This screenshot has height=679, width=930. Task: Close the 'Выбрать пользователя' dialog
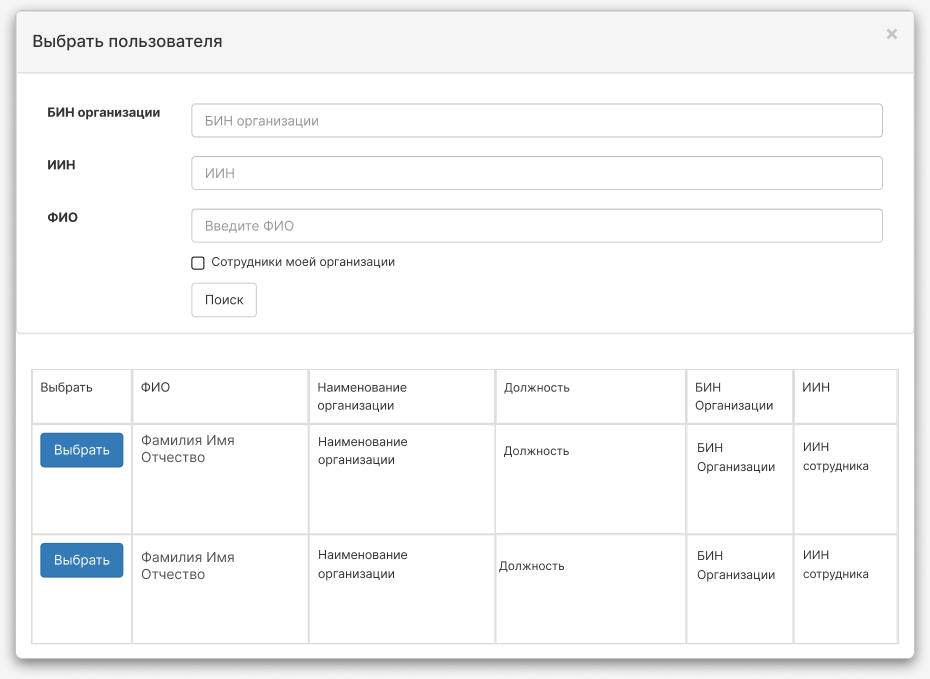point(891,34)
